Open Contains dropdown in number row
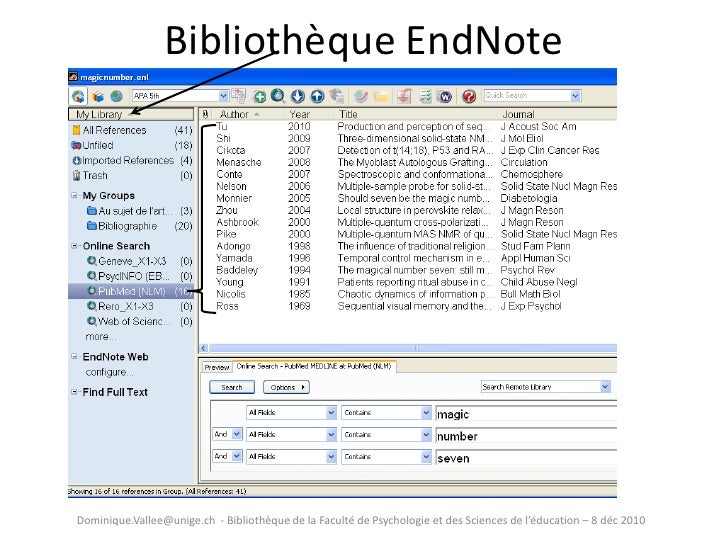 [x=426, y=435]
